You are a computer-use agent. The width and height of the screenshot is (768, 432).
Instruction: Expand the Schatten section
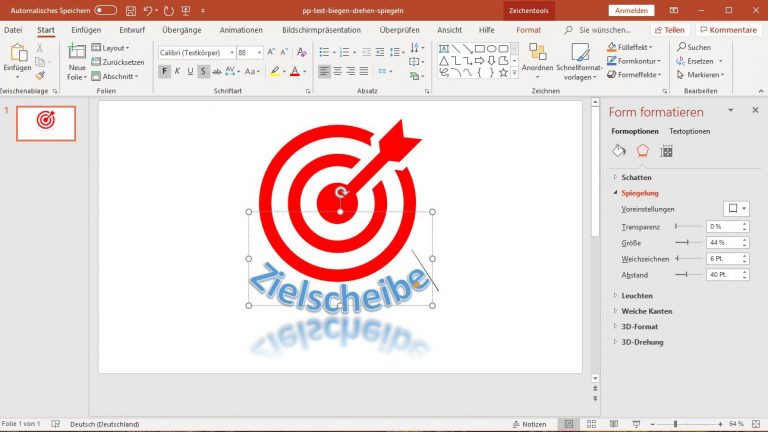636,177
